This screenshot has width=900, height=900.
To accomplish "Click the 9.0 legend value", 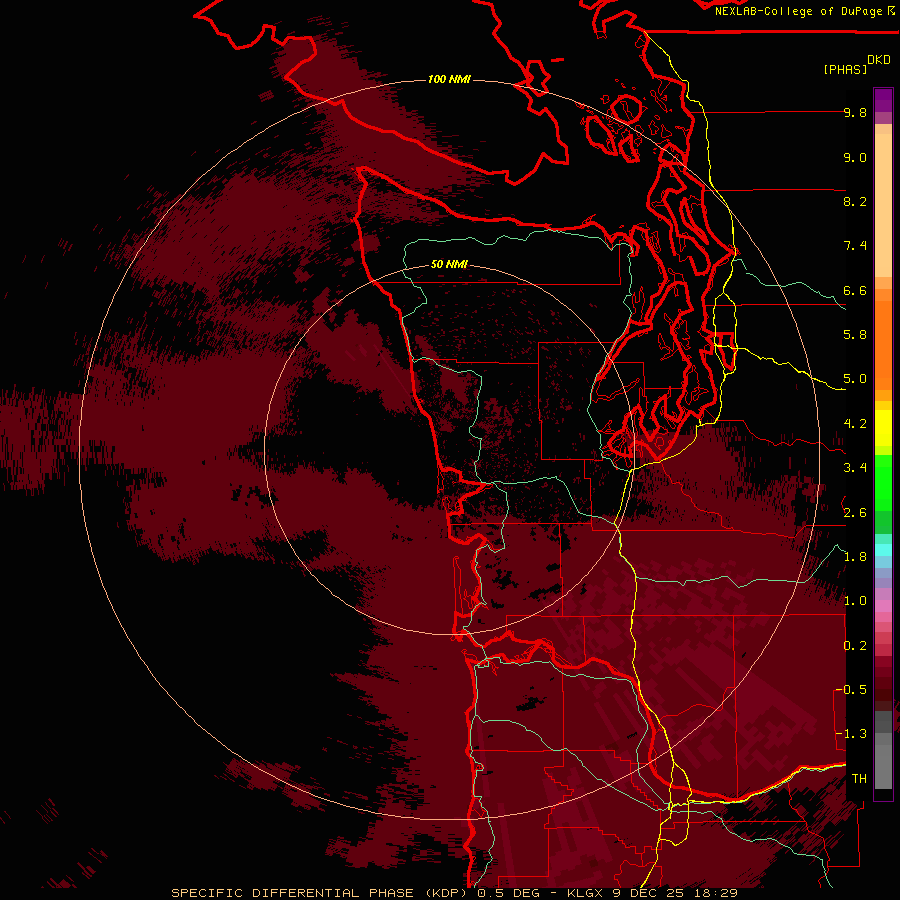I will (x=855, y=157).
